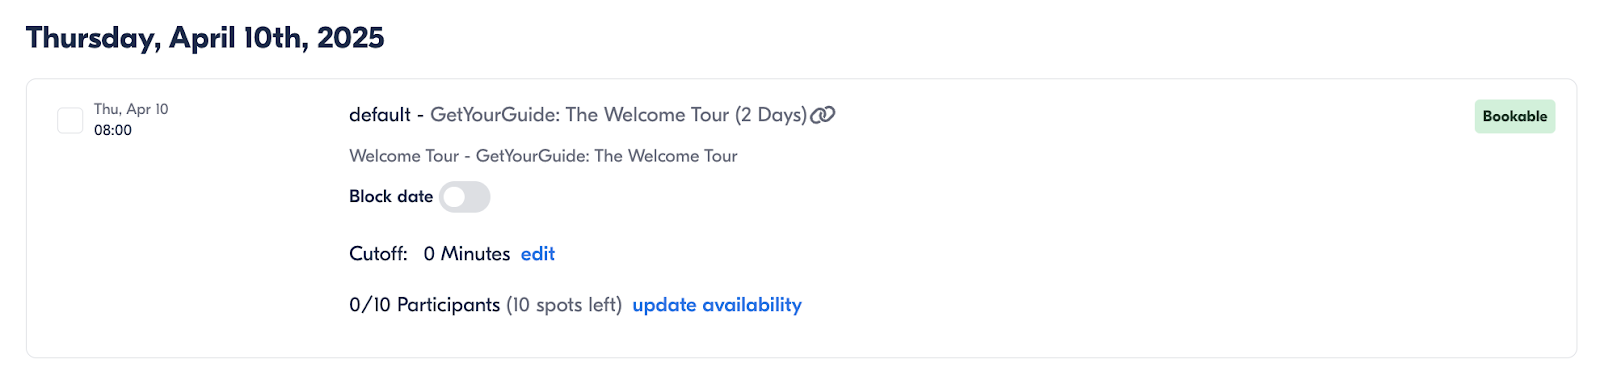Click the 'default' option label

380,115
